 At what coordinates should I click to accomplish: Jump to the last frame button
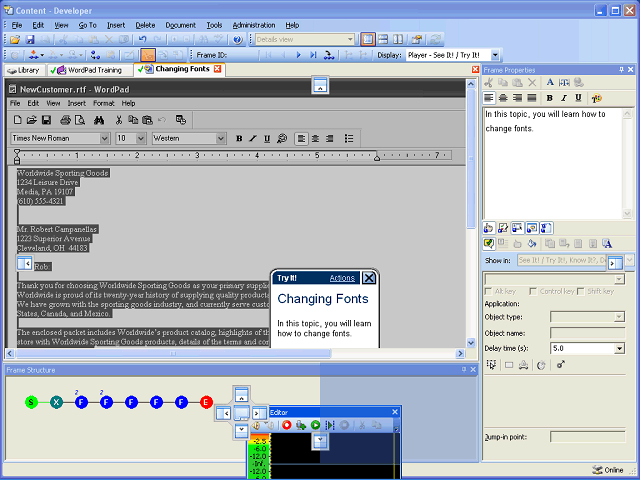[313, 55]
